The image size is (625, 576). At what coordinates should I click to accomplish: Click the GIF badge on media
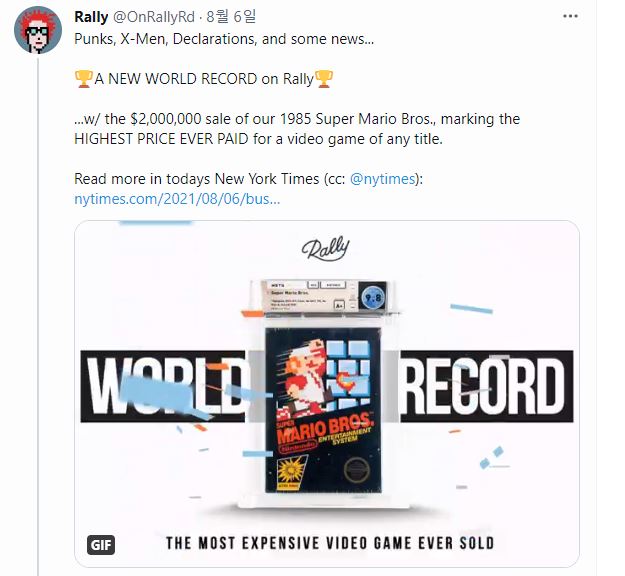pyautogui.click(x=101, y=545)
